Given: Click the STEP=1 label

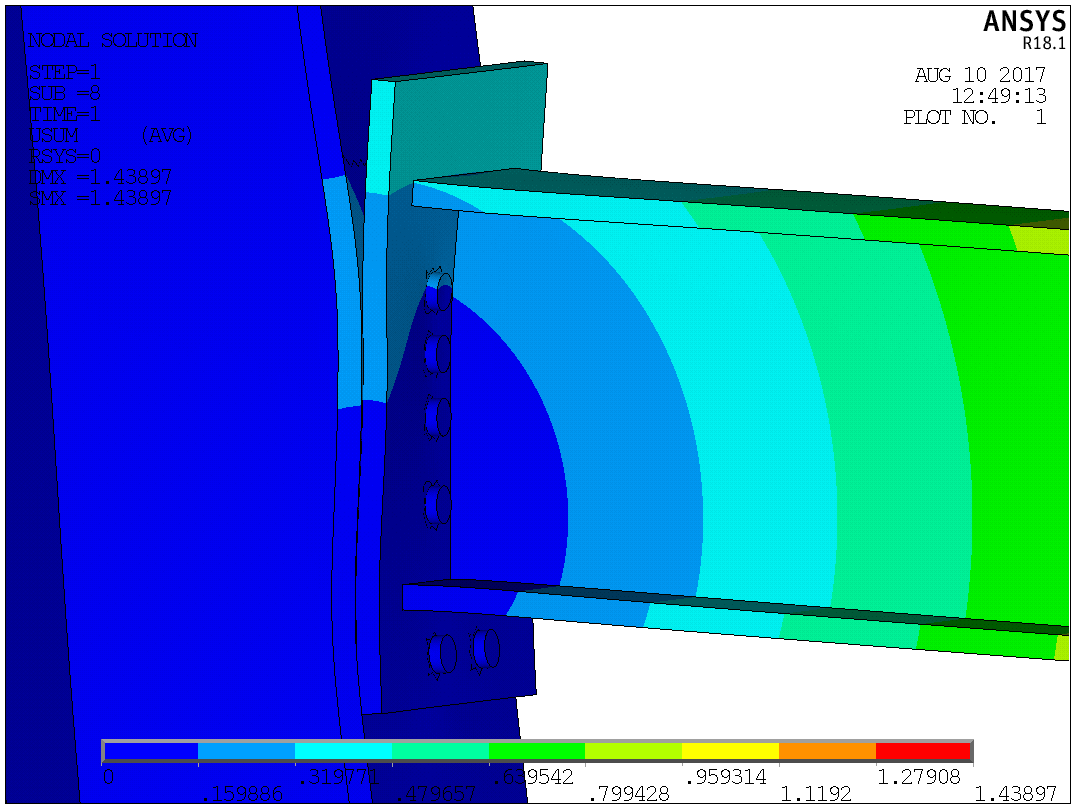Looking at the screenshot, I should (64, 72).
